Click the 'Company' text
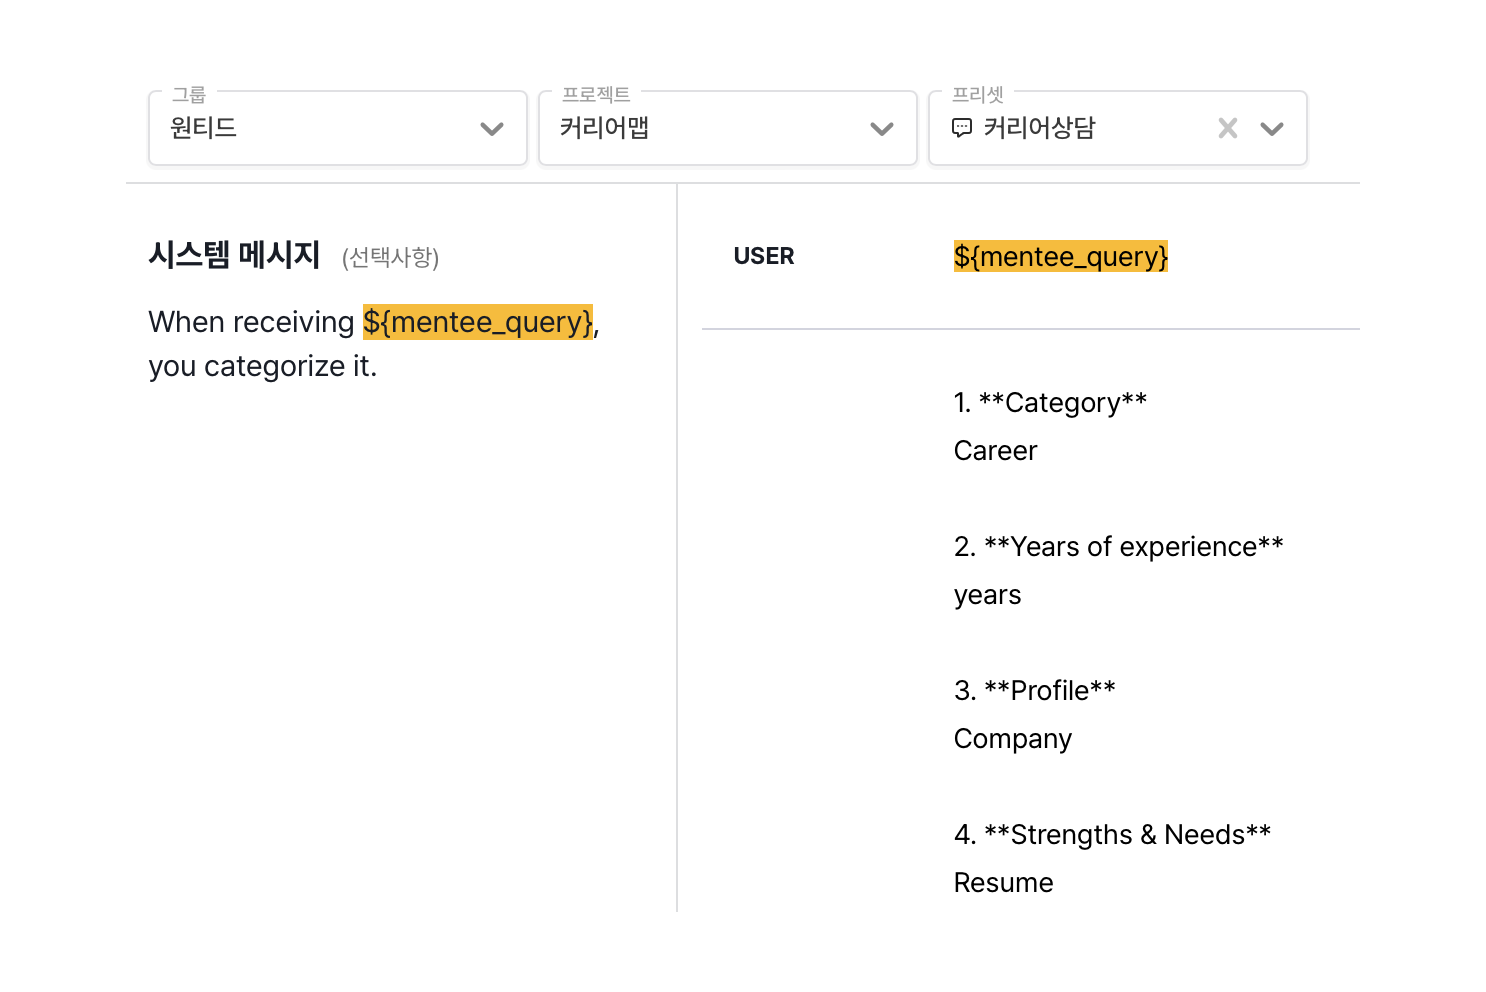The height and width of the screenshot is (992, 1486). [1013, 738]
